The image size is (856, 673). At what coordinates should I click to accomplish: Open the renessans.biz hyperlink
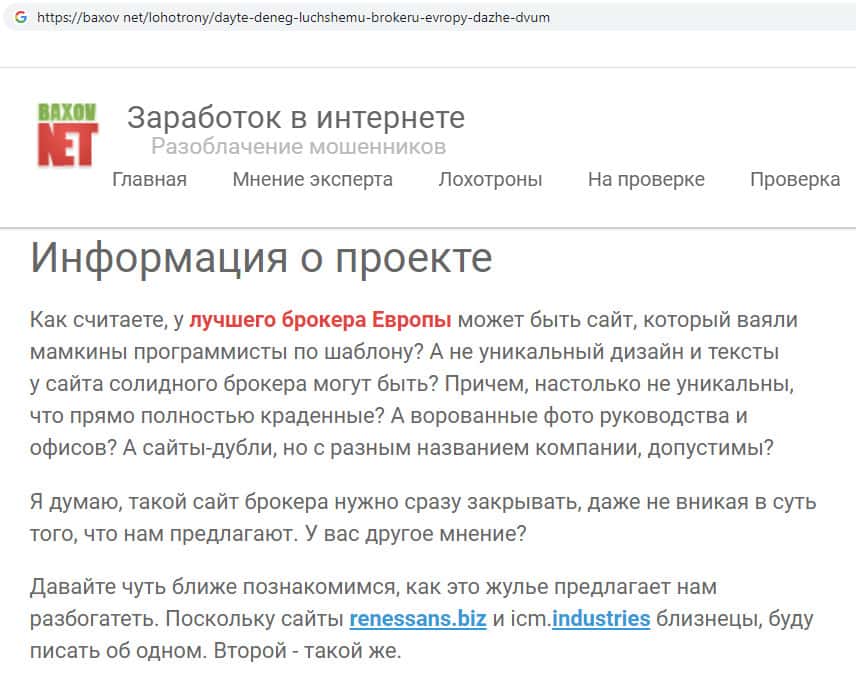coord(417,619)
